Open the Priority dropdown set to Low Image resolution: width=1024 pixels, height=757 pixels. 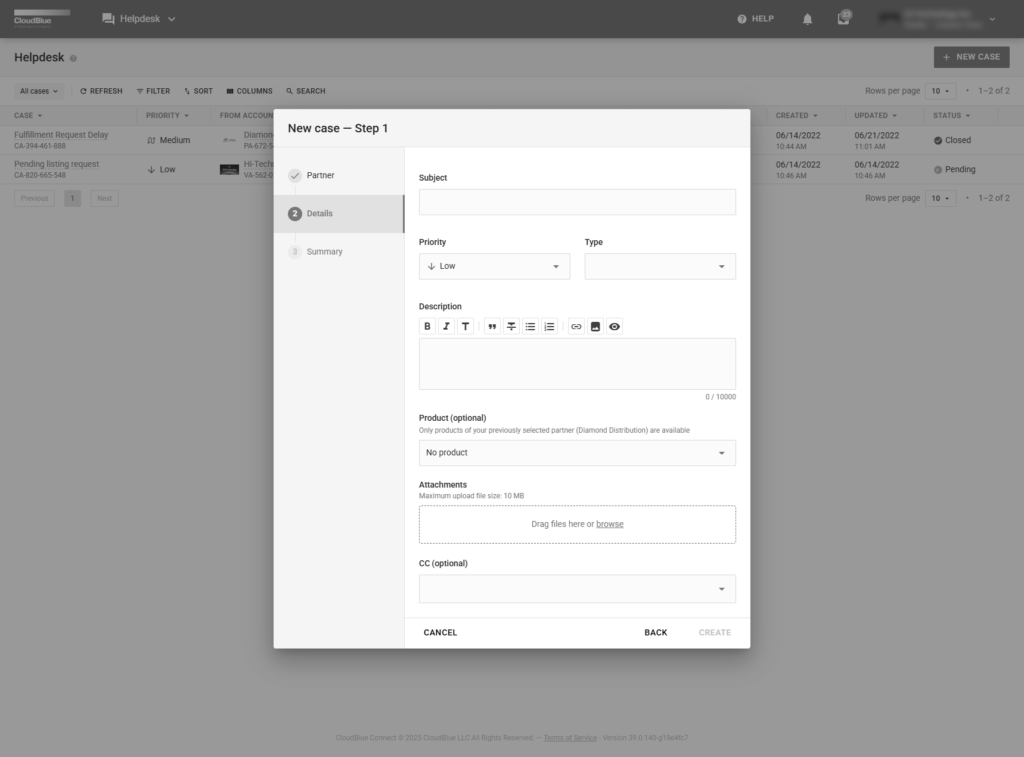coord(494,266)
